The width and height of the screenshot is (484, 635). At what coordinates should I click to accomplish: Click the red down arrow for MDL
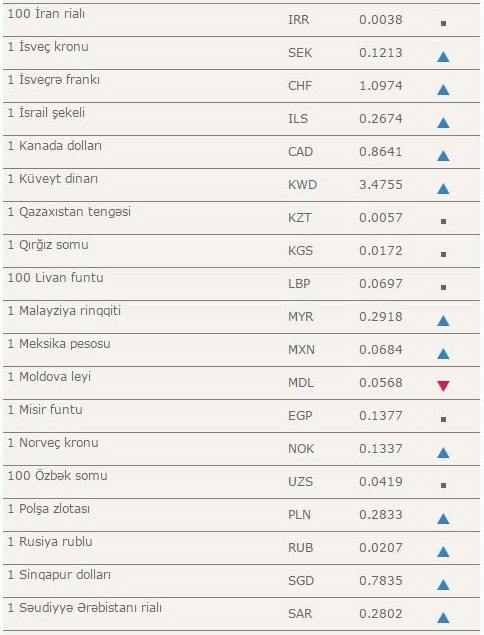(x=443, y=386)
